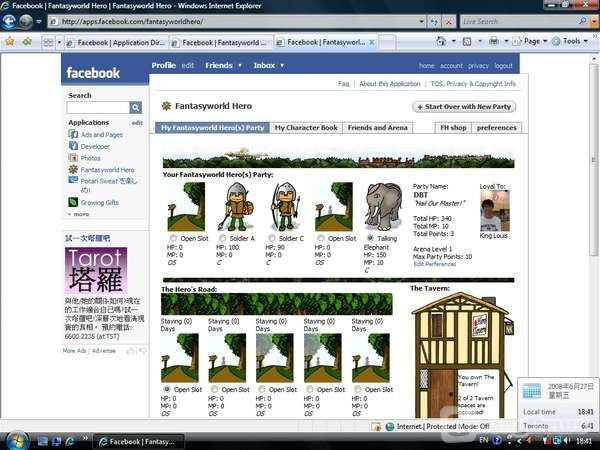Select first Hero's Road Open Slot radio
This screenshot has height=450, width=600.
pos(167,389)
